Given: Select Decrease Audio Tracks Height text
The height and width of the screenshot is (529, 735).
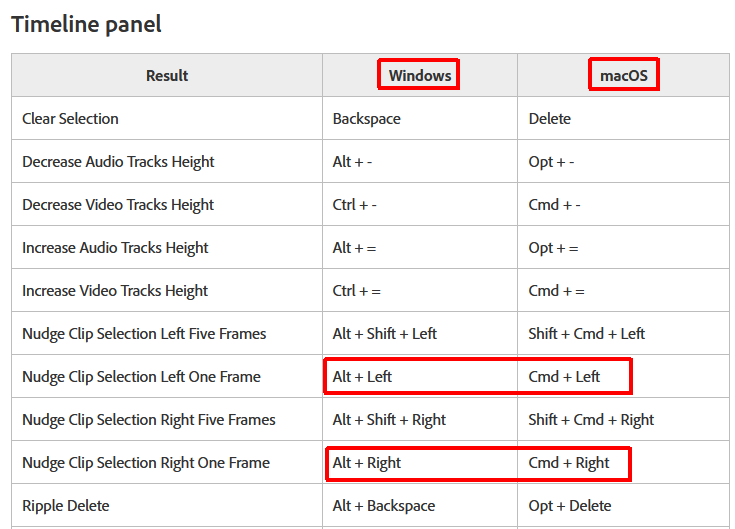Looking at the screenshot, I should [x=118, y=162].
